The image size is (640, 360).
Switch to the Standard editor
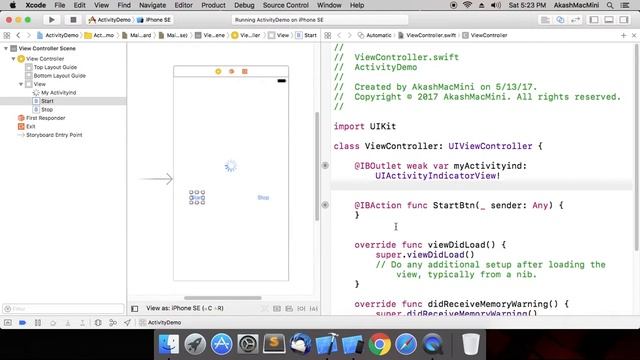pos(545,20)
